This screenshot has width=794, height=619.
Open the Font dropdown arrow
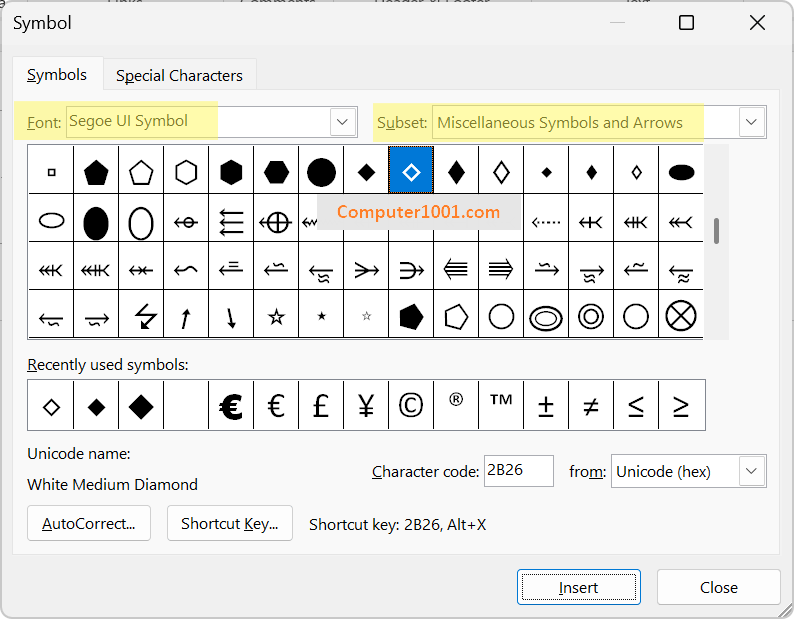(342, 122)
